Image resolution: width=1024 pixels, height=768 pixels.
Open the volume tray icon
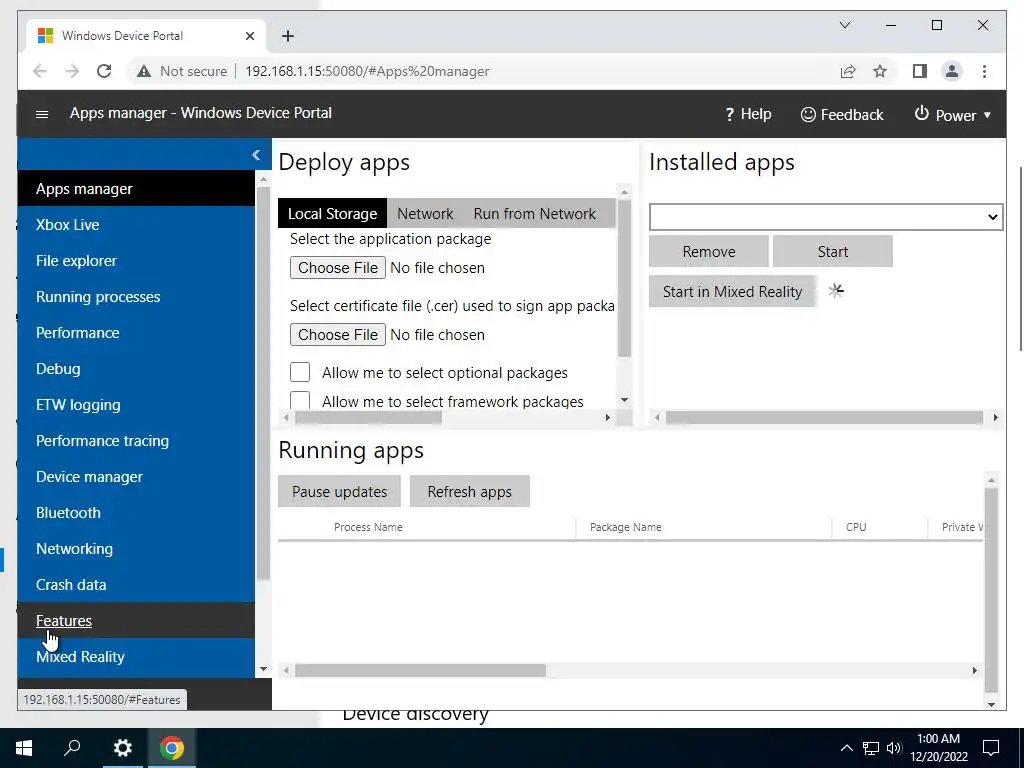[894, 748]
